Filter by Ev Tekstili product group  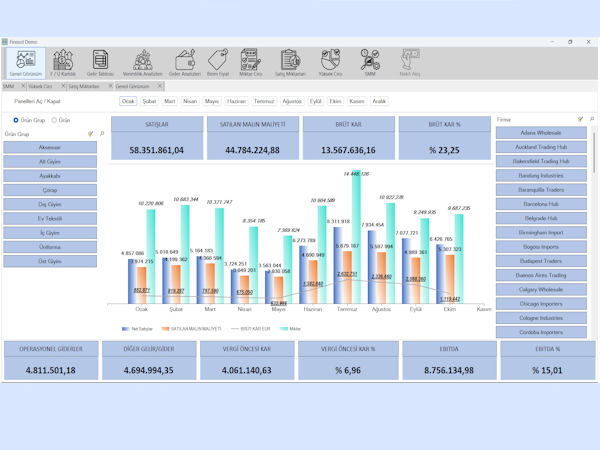(x=50, y=218)
